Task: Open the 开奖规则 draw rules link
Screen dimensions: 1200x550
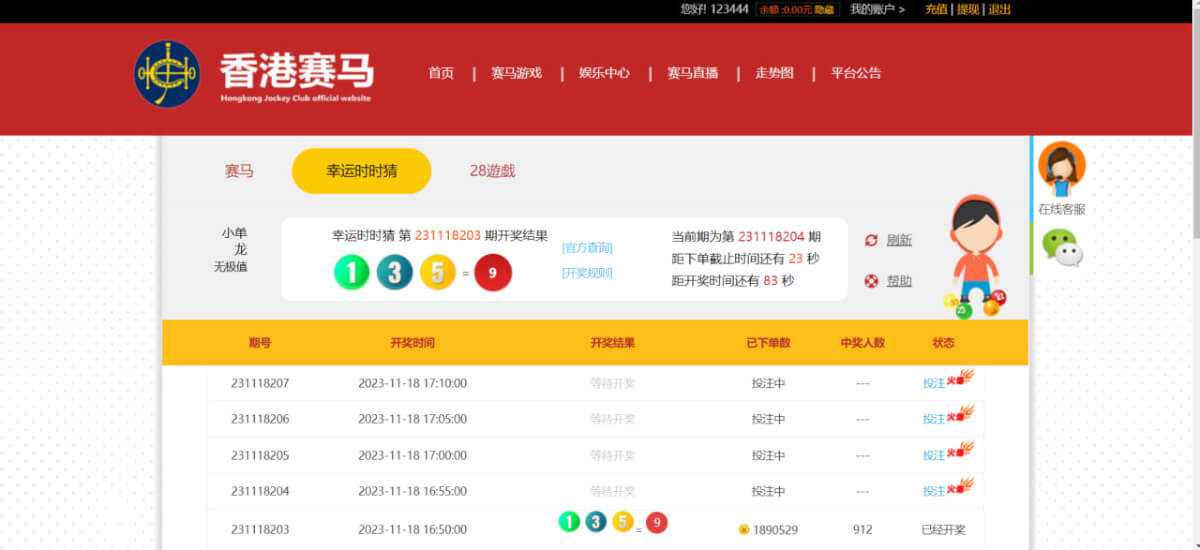Action: (587, 273)
